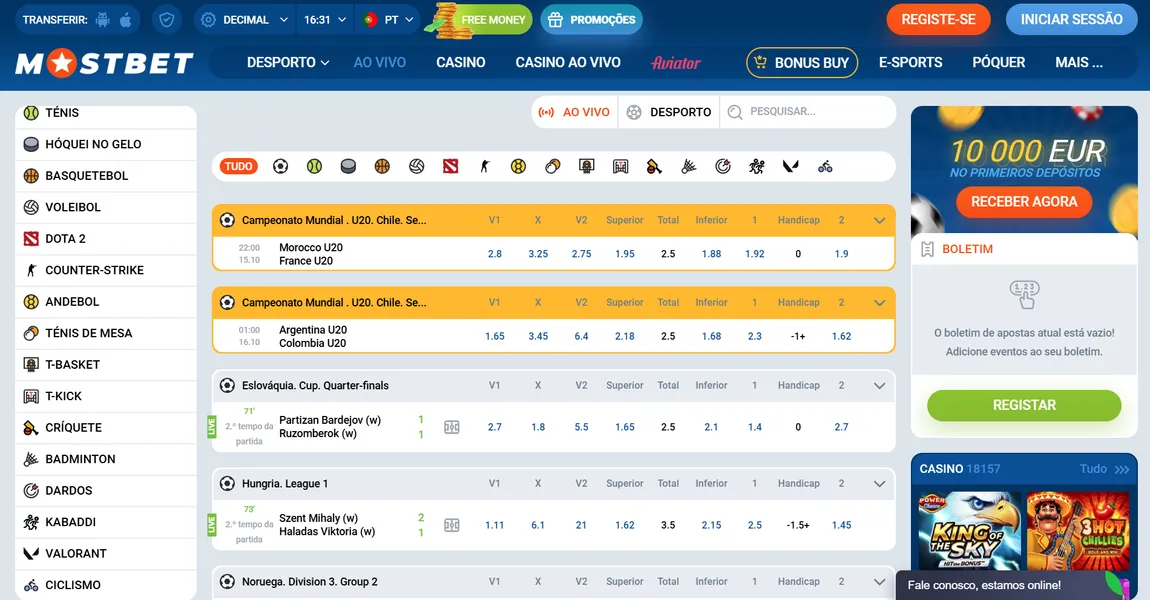Image resolution: width=1150 pixels, height=600 pixels.
Task: Click the tennis ball filter icon
Action: point(314,166)
